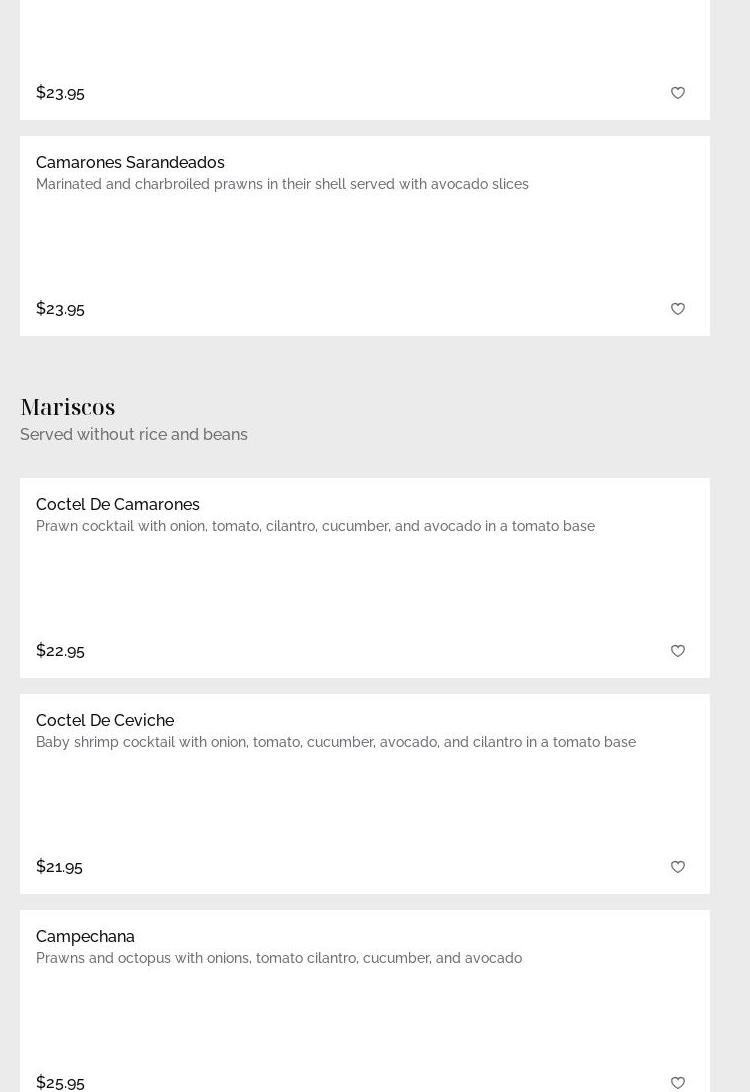Select the baby shrimp cocktail description
The image size is (750, 1092).
(336, 742)
